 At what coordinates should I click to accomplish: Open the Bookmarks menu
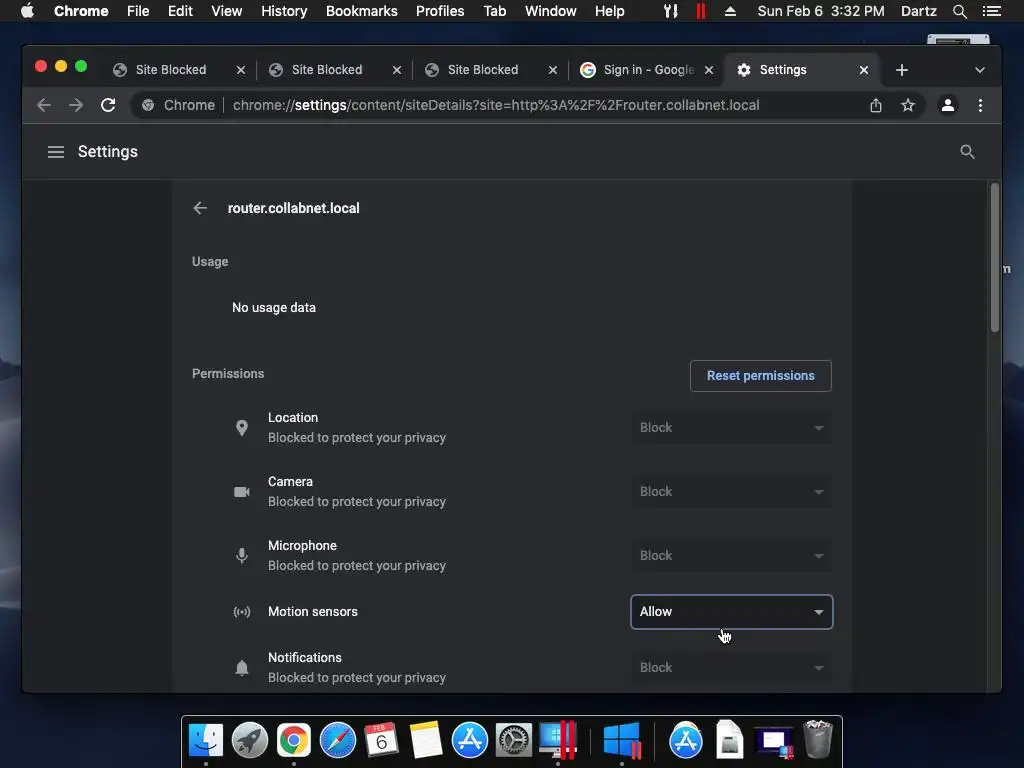click(362, 11)
